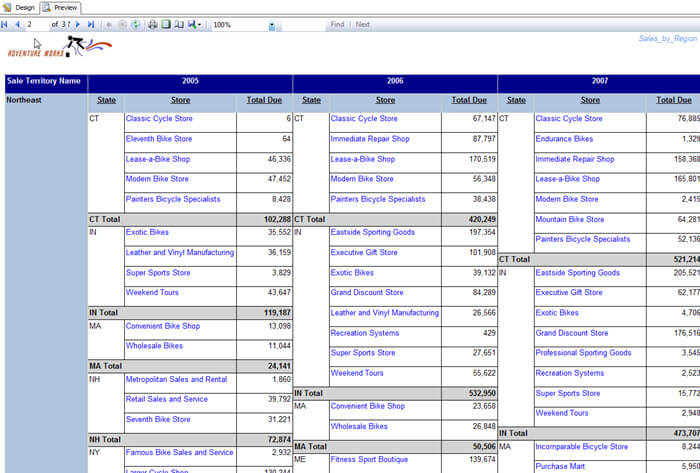Open Exotic Bikes under 2005
The image size is (700, 473).
click(x=147, y=232)
